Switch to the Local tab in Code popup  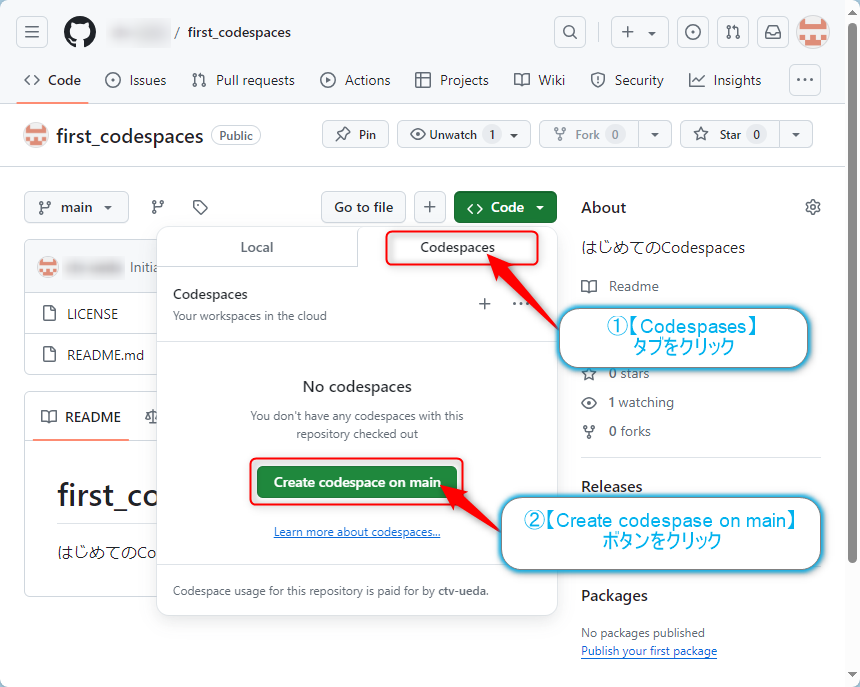[257, 247]
